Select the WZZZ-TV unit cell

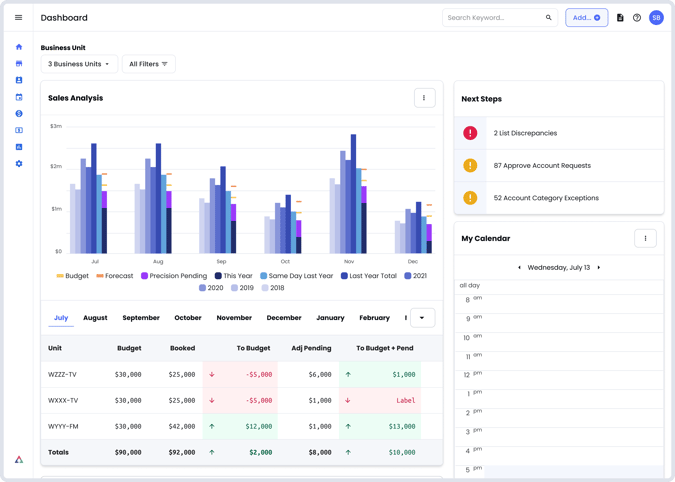[x=62, y=374]
